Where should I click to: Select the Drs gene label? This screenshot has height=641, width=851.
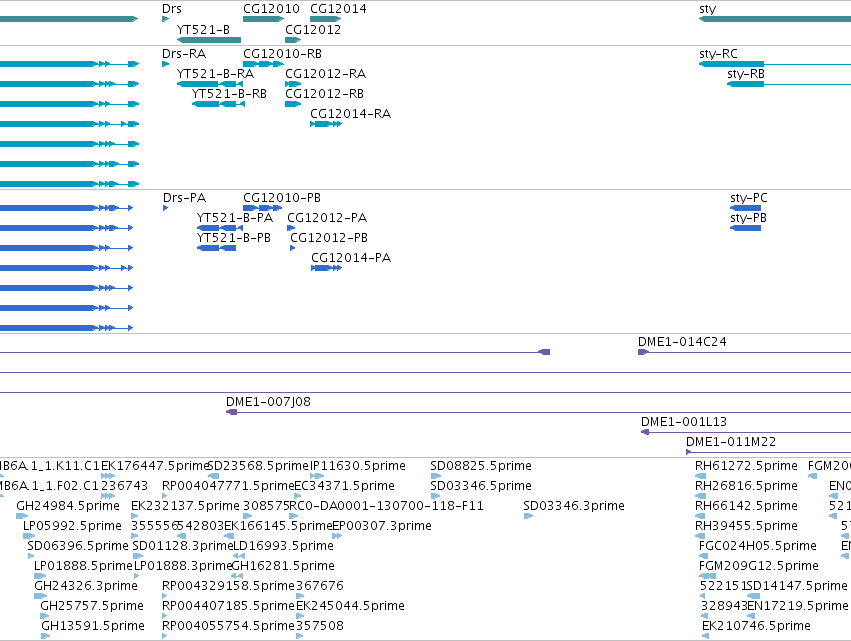pyautogui.click(x=172, y=9)
